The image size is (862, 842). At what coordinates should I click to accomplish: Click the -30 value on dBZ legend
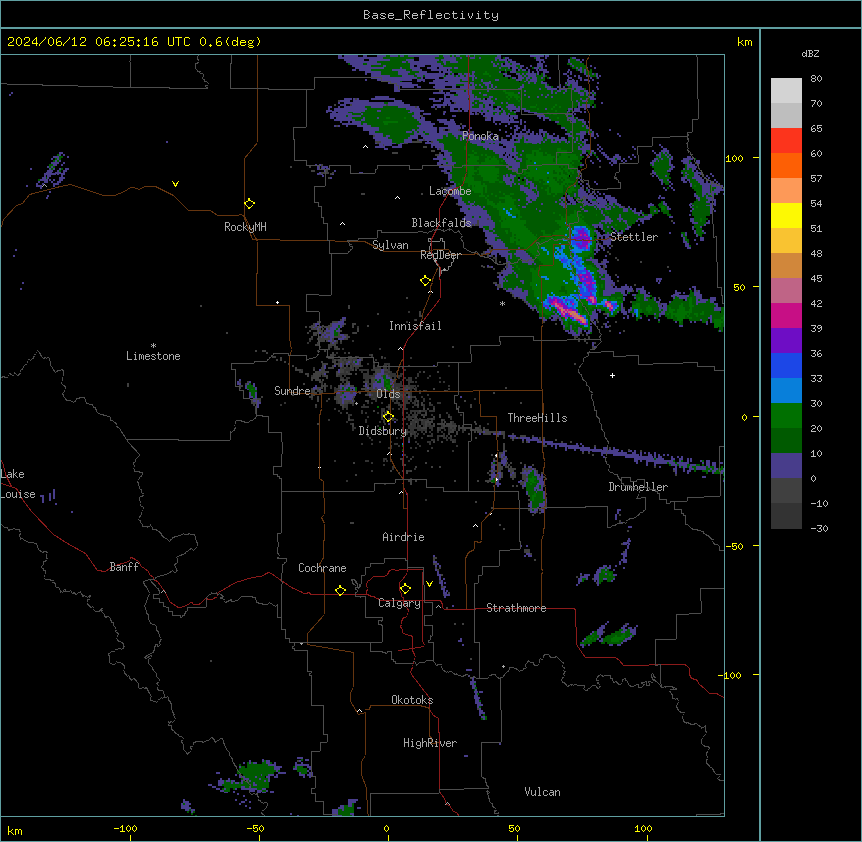(x=819, y=528)
